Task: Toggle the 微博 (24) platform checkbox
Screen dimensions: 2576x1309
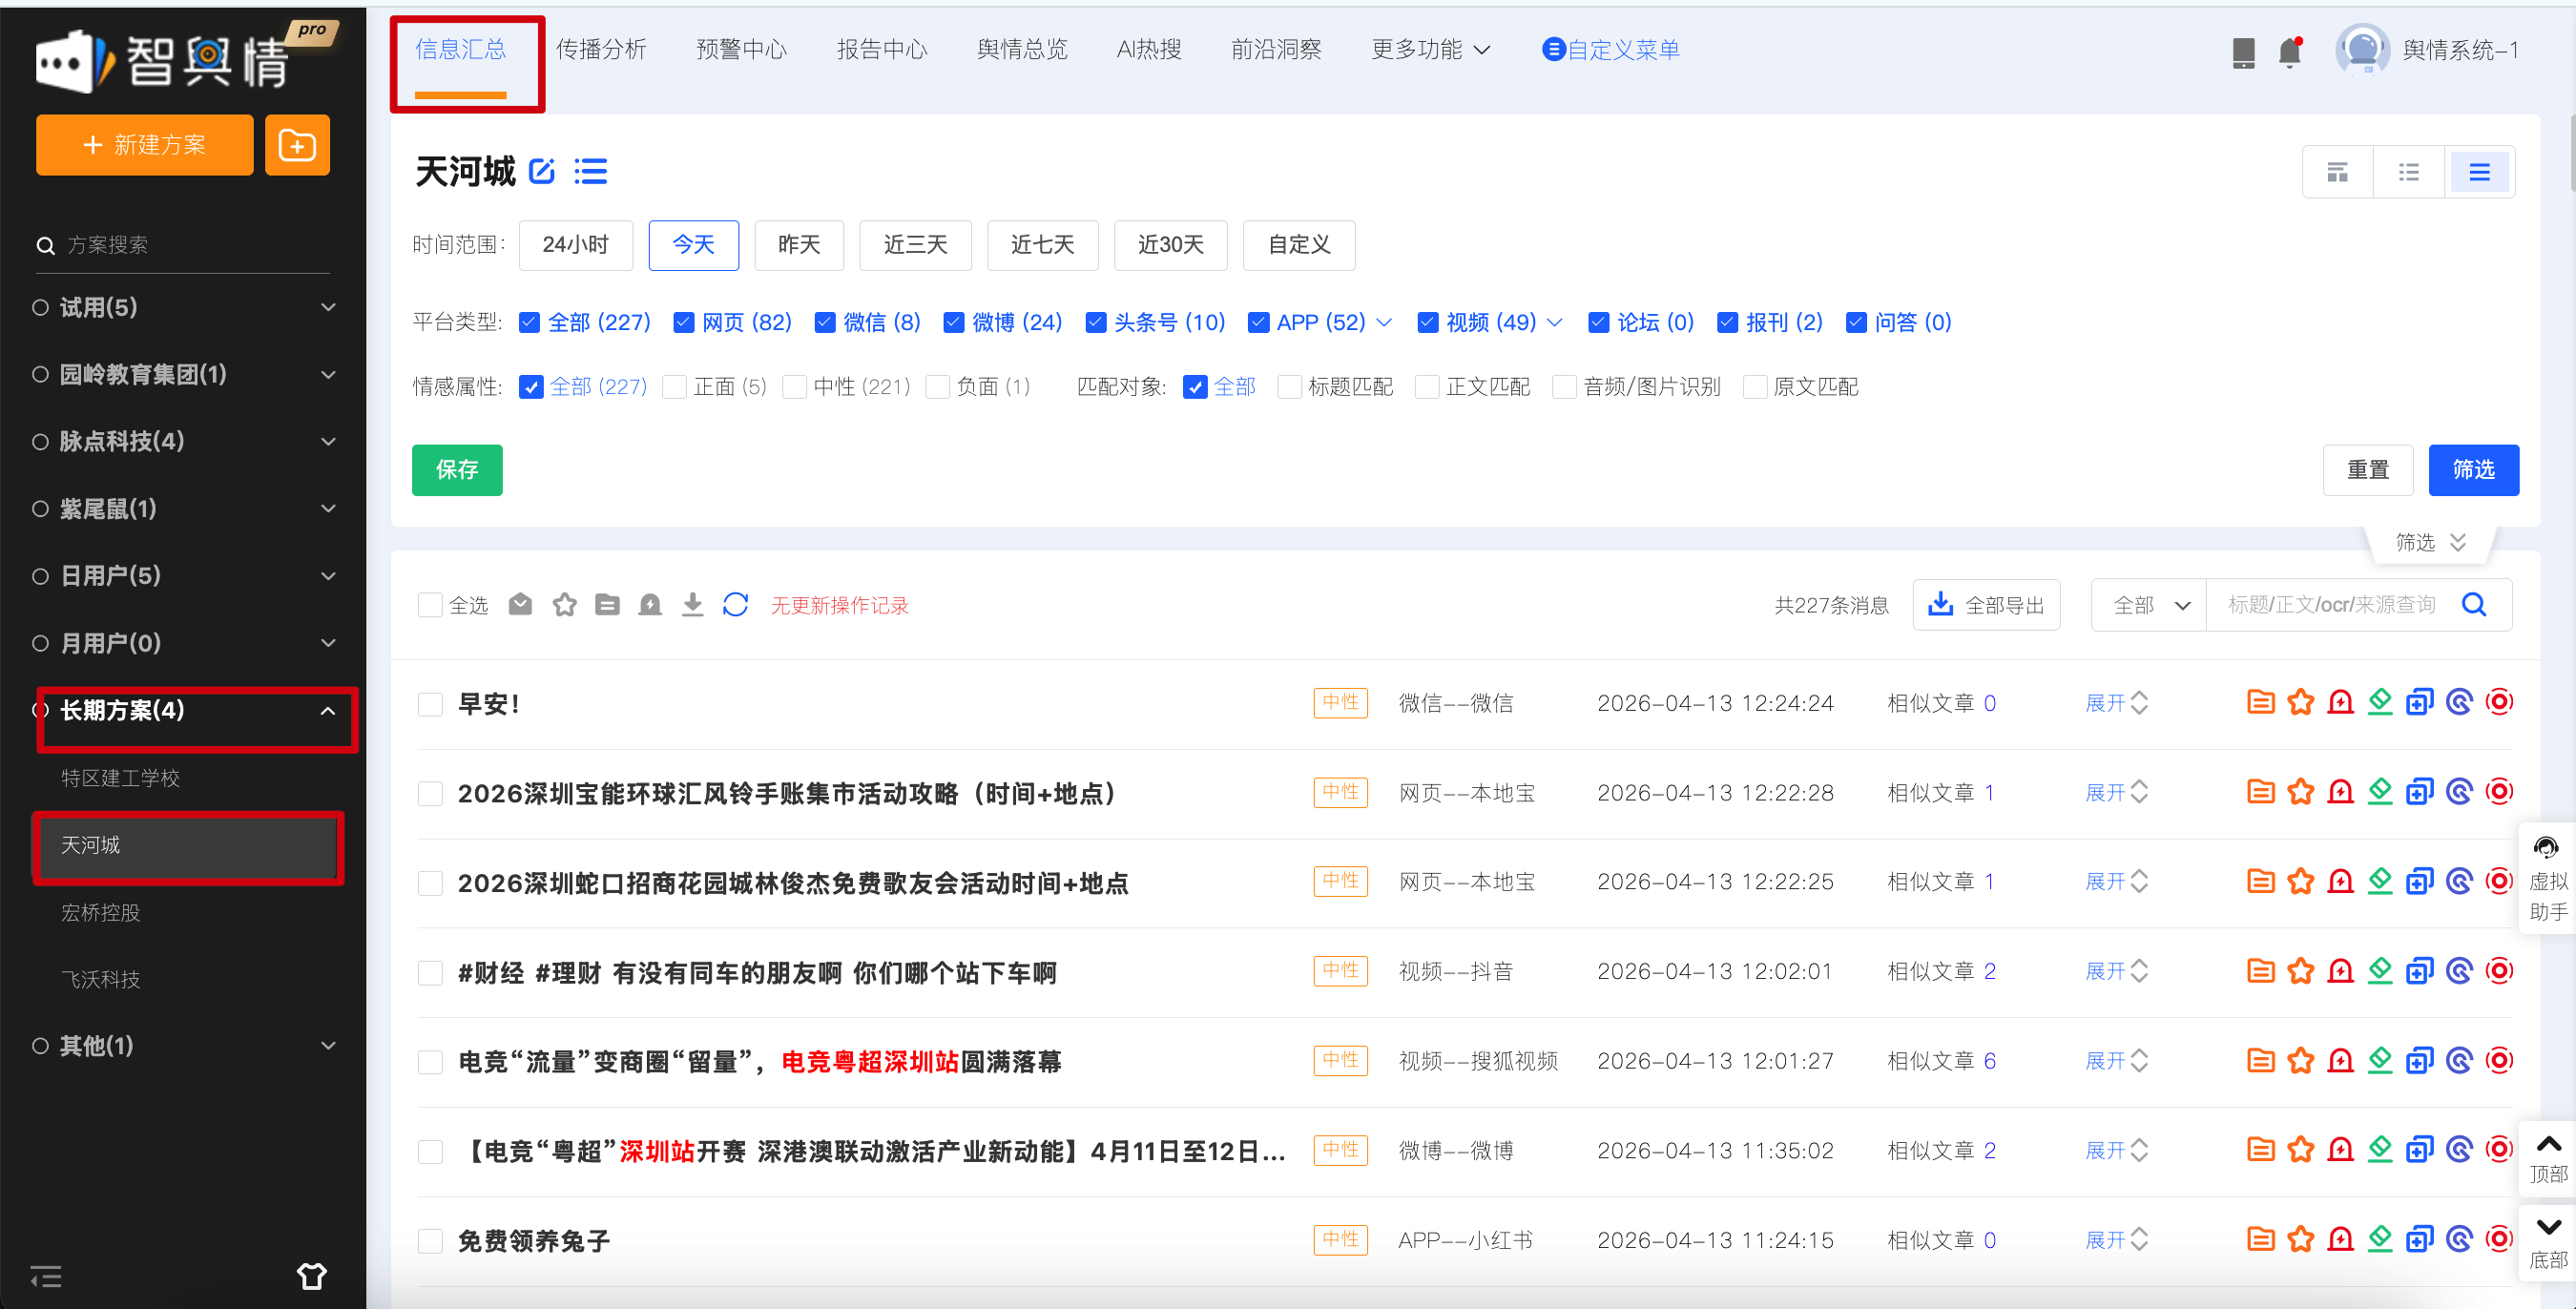Action: [954, 322]
